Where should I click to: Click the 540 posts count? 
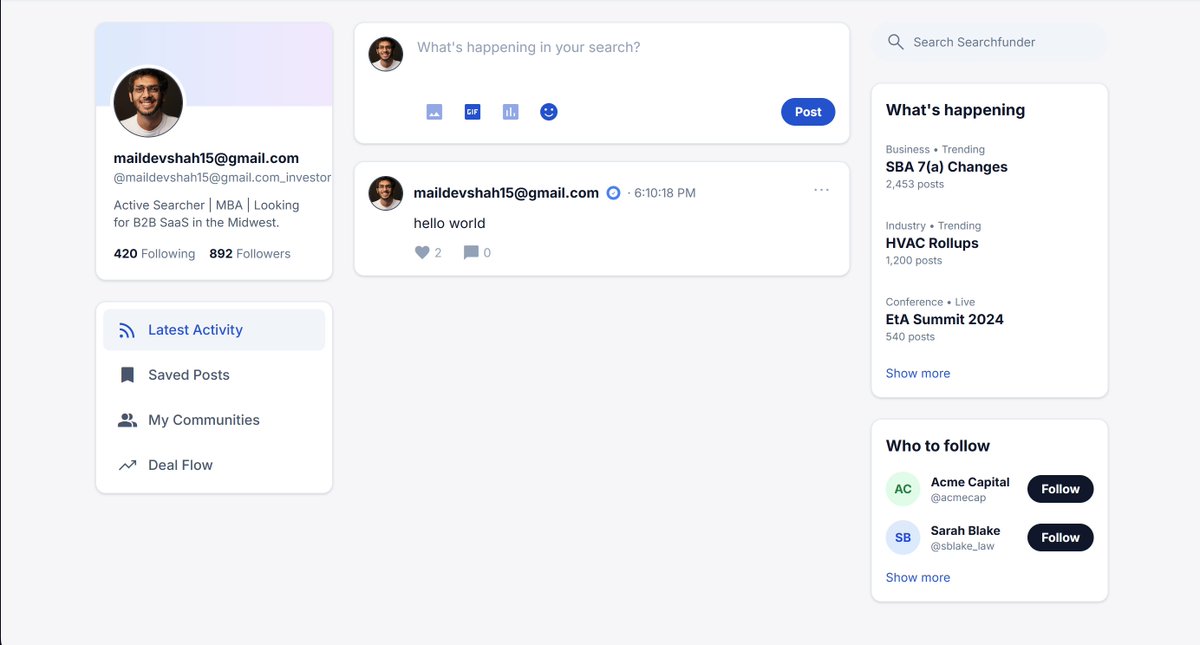click(x=910, y=337)
